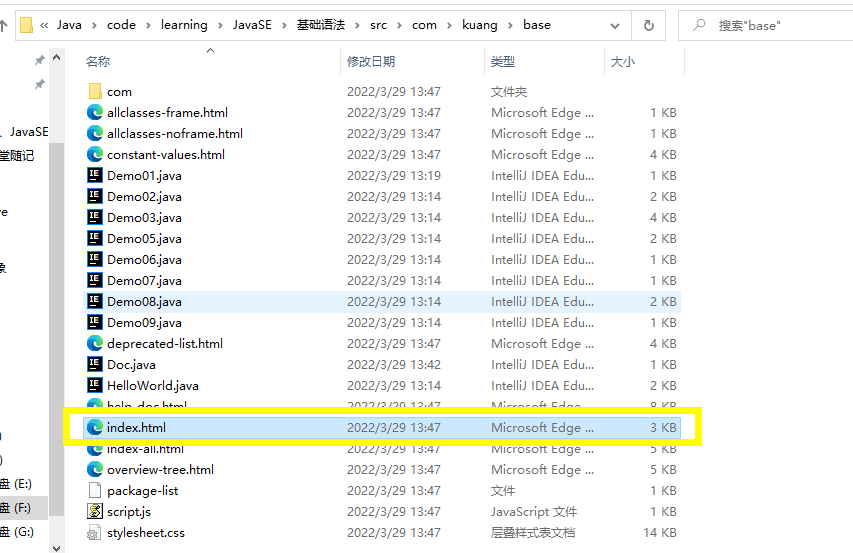The image size is (853, 553).
Task: Go to the JavaSE breadcrumb folder
Action: (x=252, y=25)
